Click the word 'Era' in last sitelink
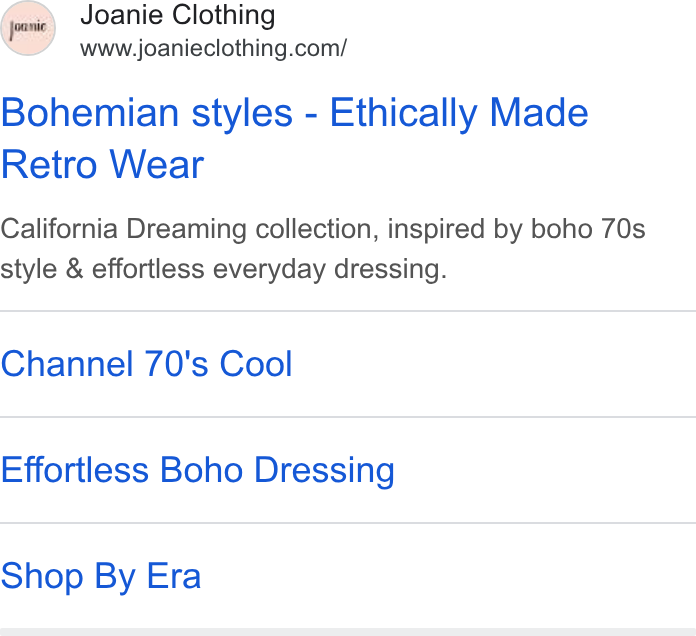 coord(174,576)
